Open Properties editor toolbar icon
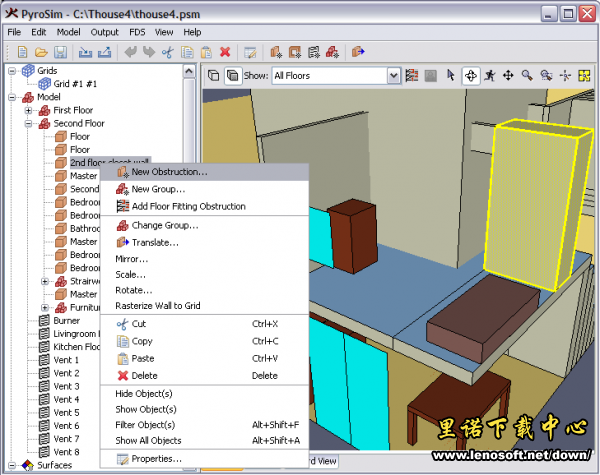 pos(250,52)
